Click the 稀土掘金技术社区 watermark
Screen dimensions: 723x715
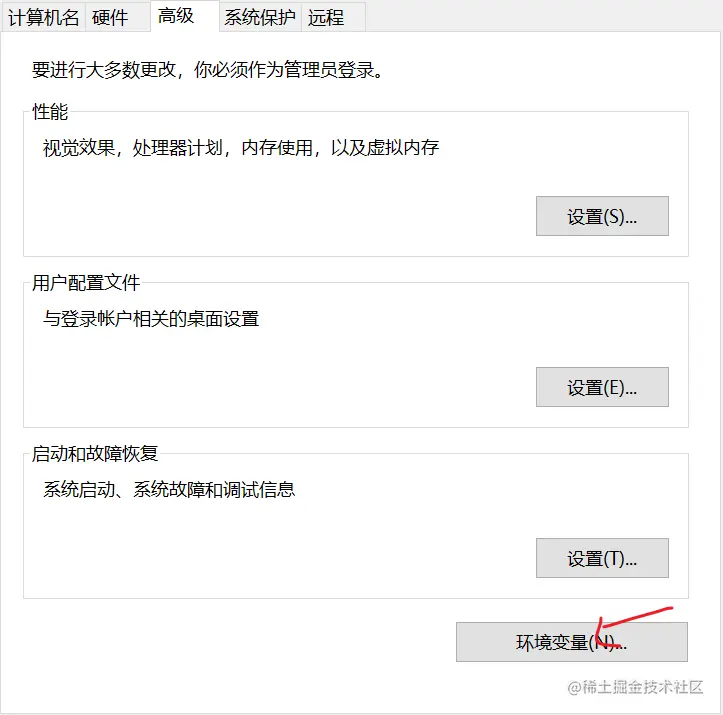(x=635, y=687)
